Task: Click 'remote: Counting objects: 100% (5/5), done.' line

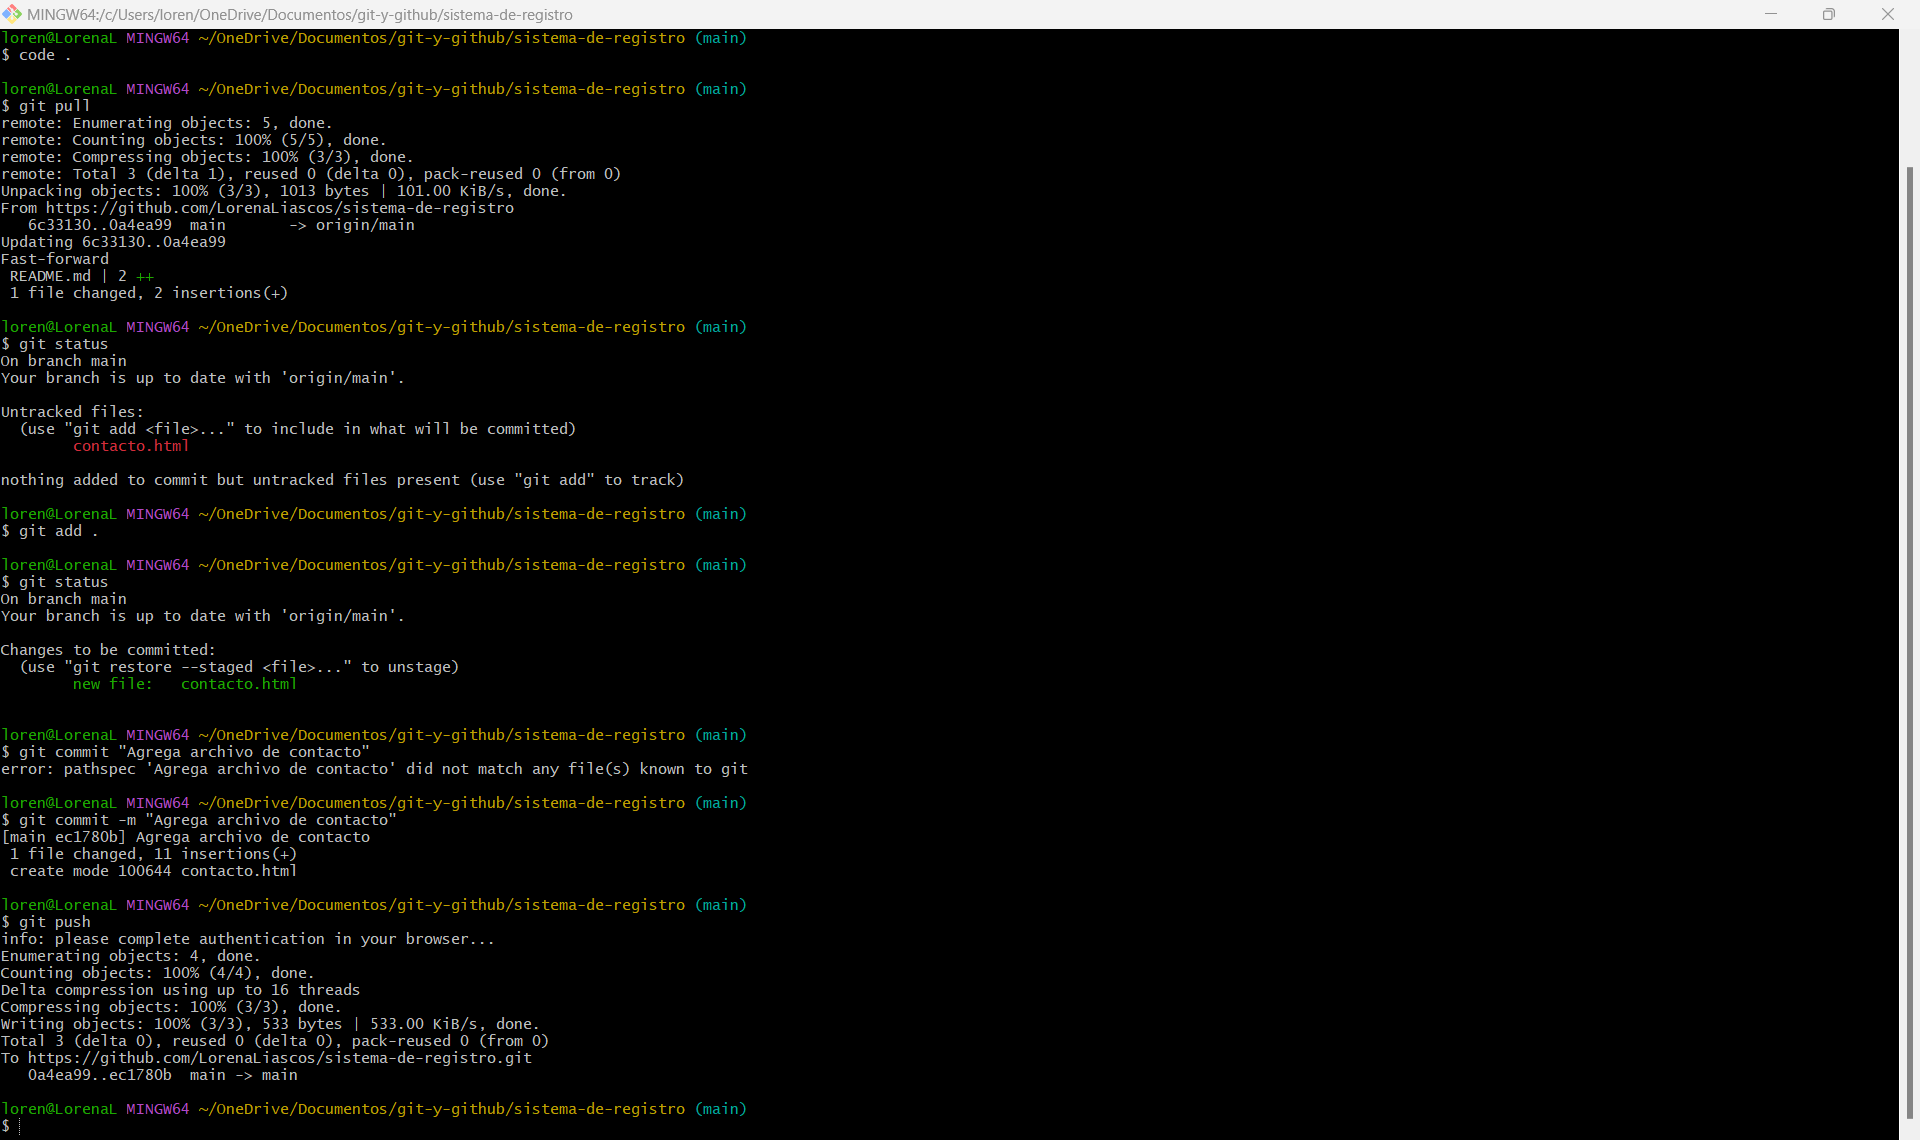Action: tap(193, 140)
